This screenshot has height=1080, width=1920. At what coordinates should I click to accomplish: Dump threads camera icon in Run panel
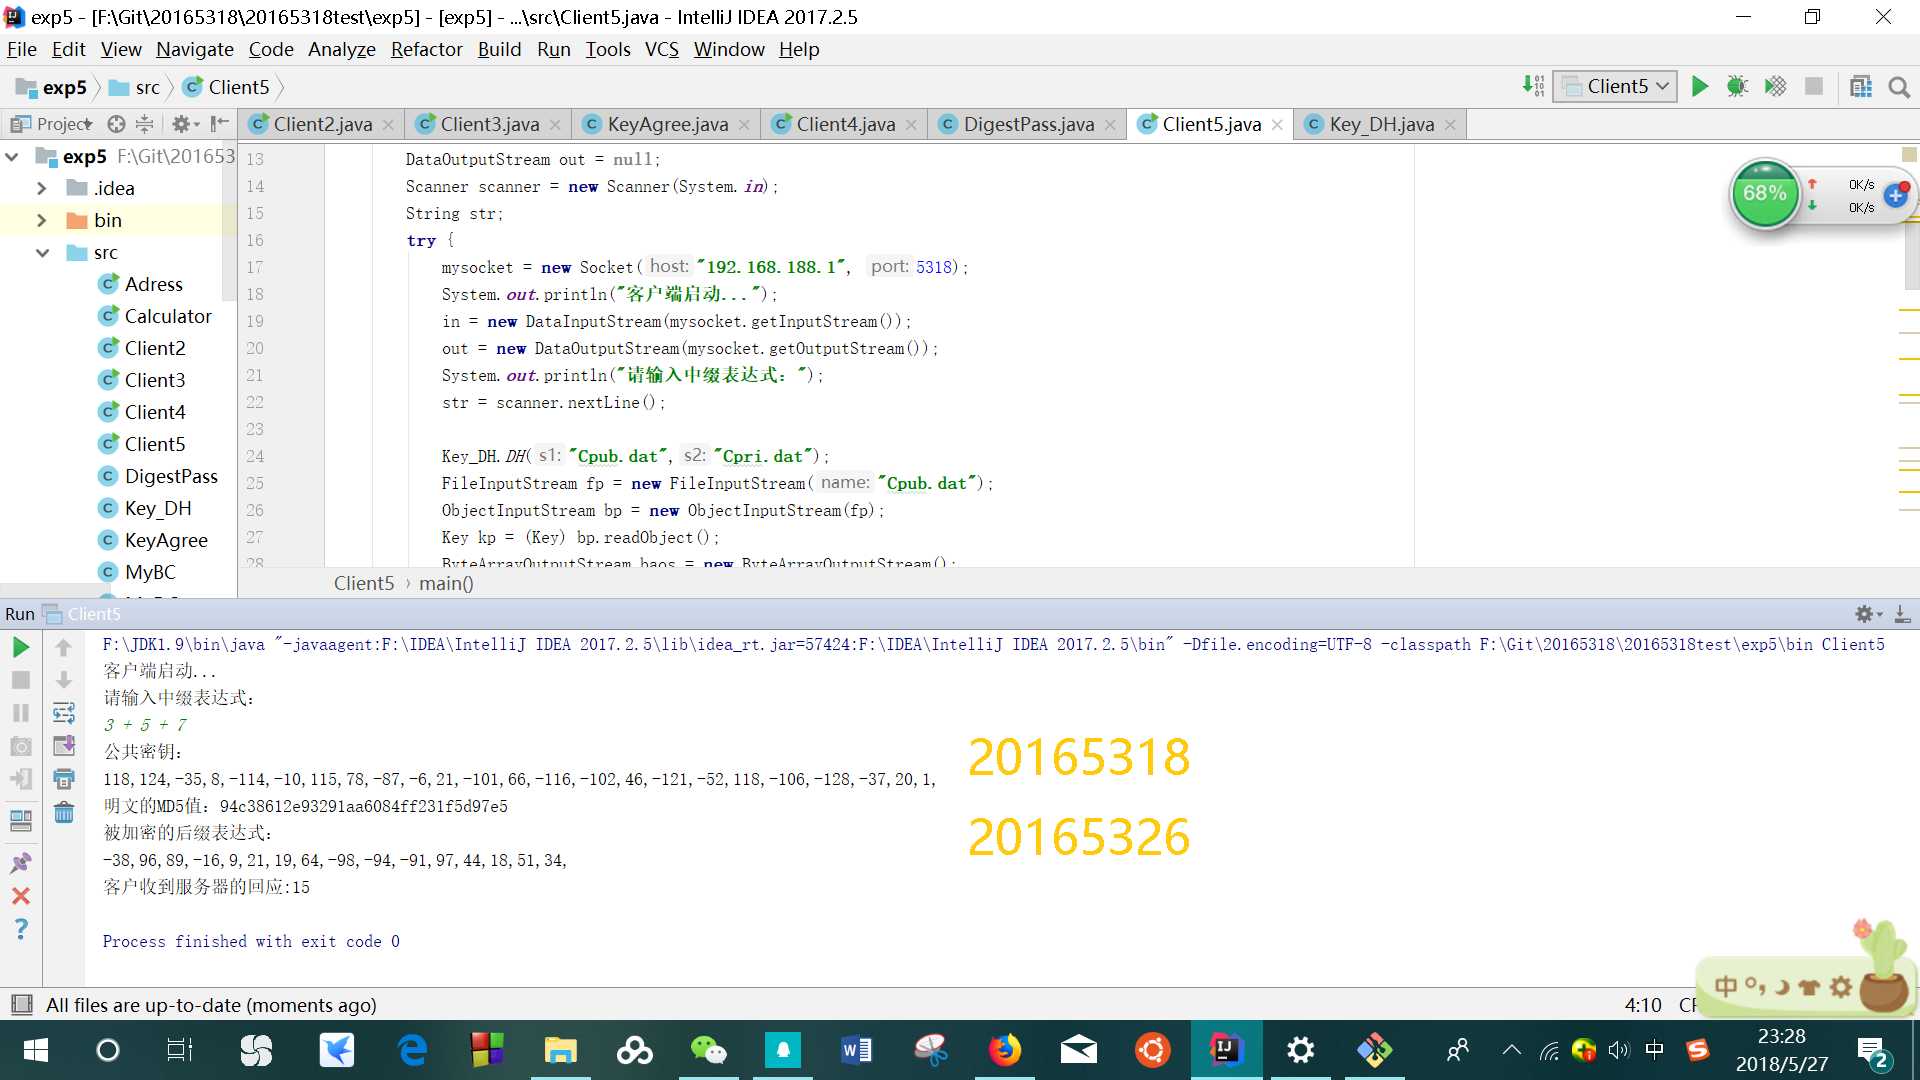coord(21,746)
